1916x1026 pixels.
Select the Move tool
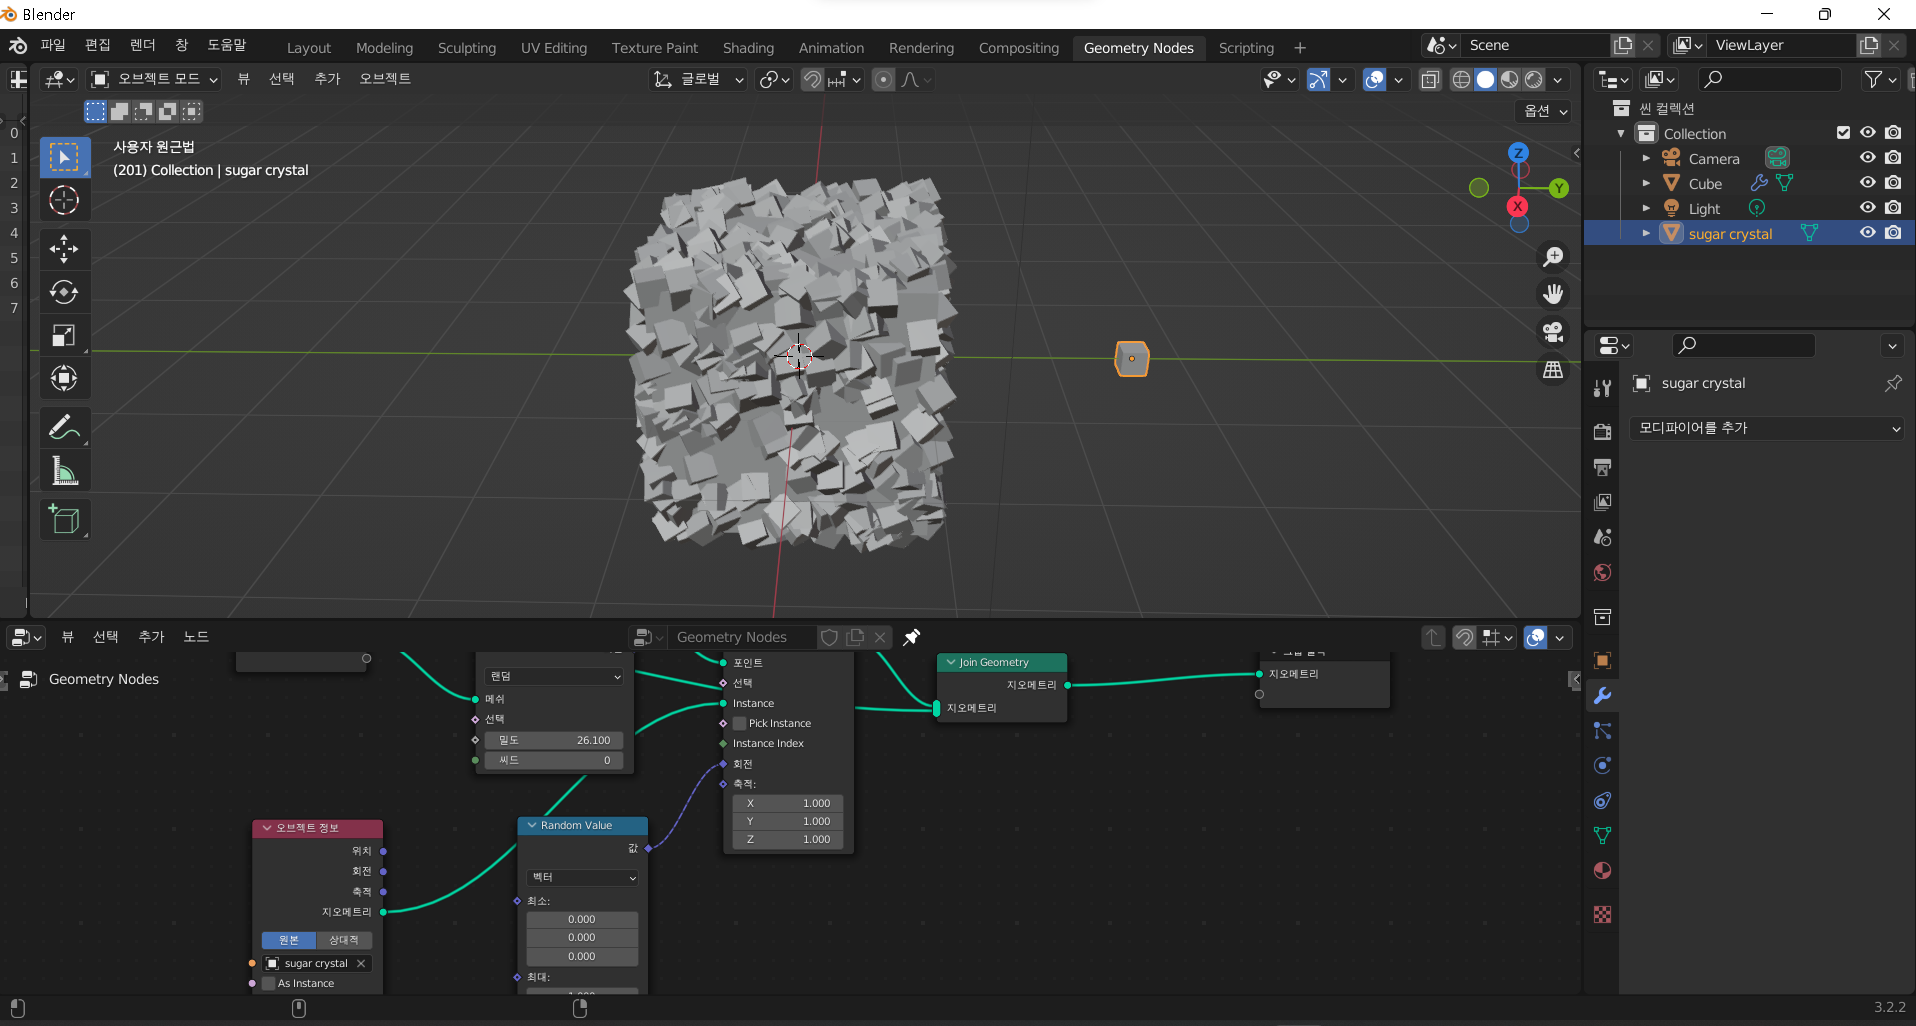65,248
